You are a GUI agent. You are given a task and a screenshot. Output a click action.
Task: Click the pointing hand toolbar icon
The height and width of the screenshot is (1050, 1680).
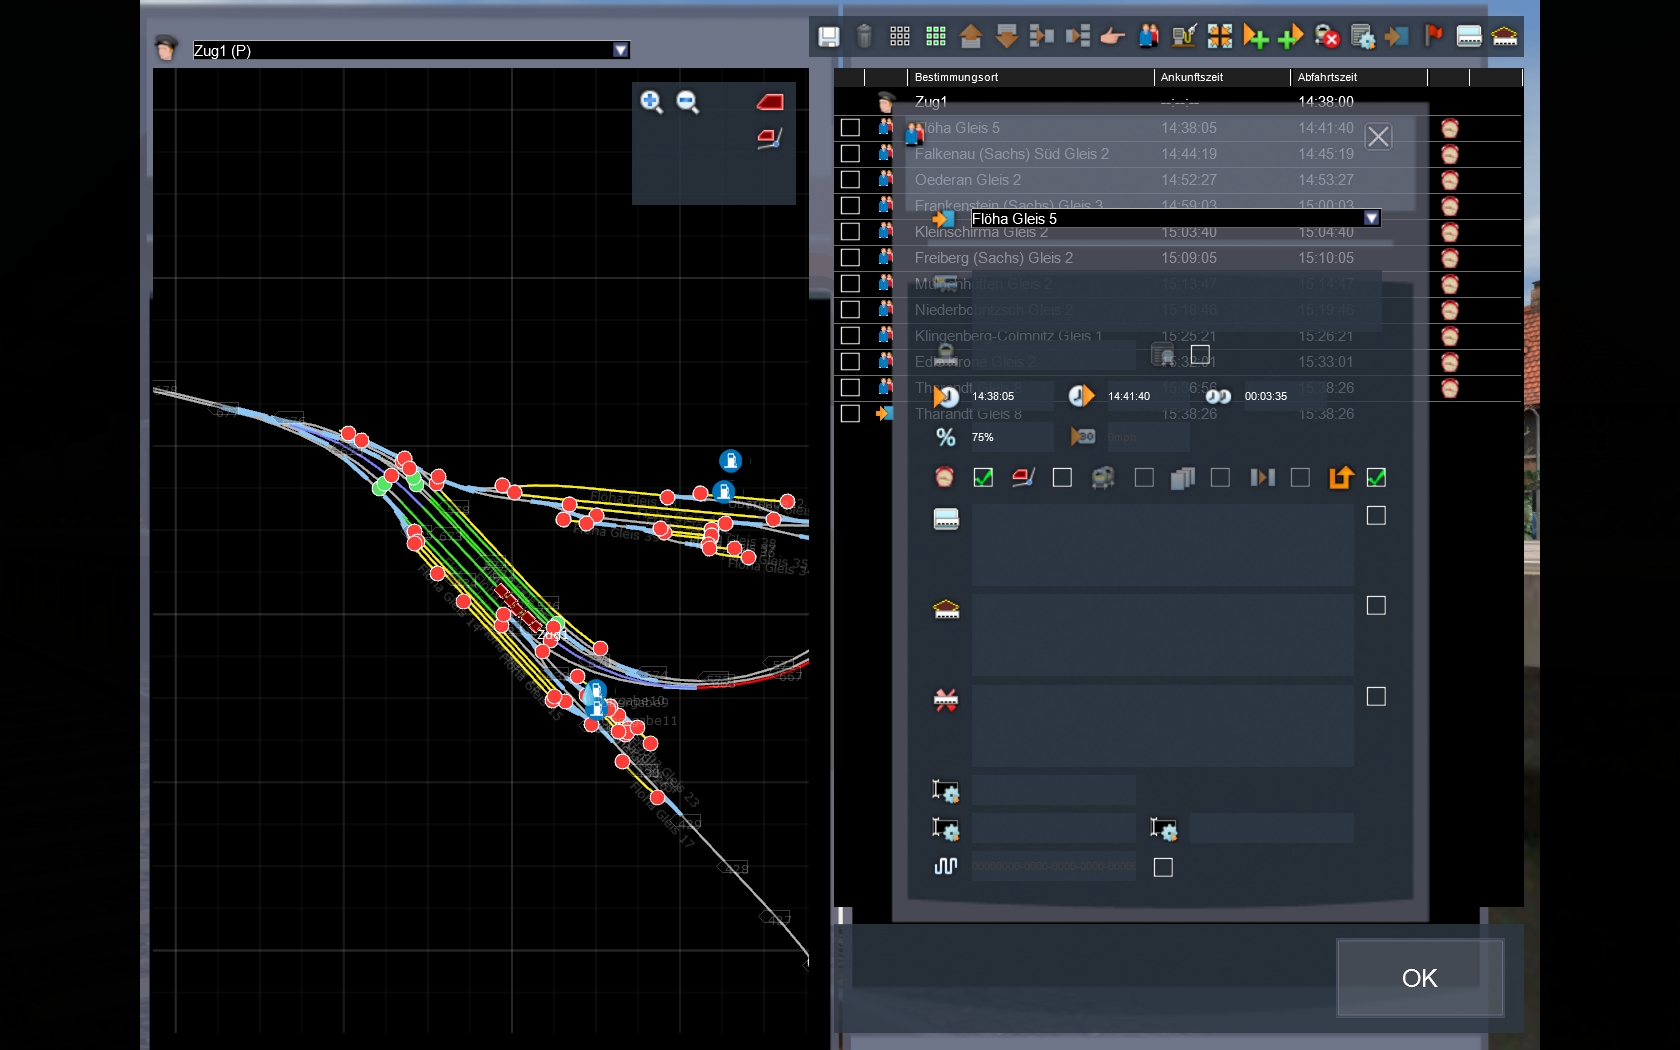point(1112,37)
